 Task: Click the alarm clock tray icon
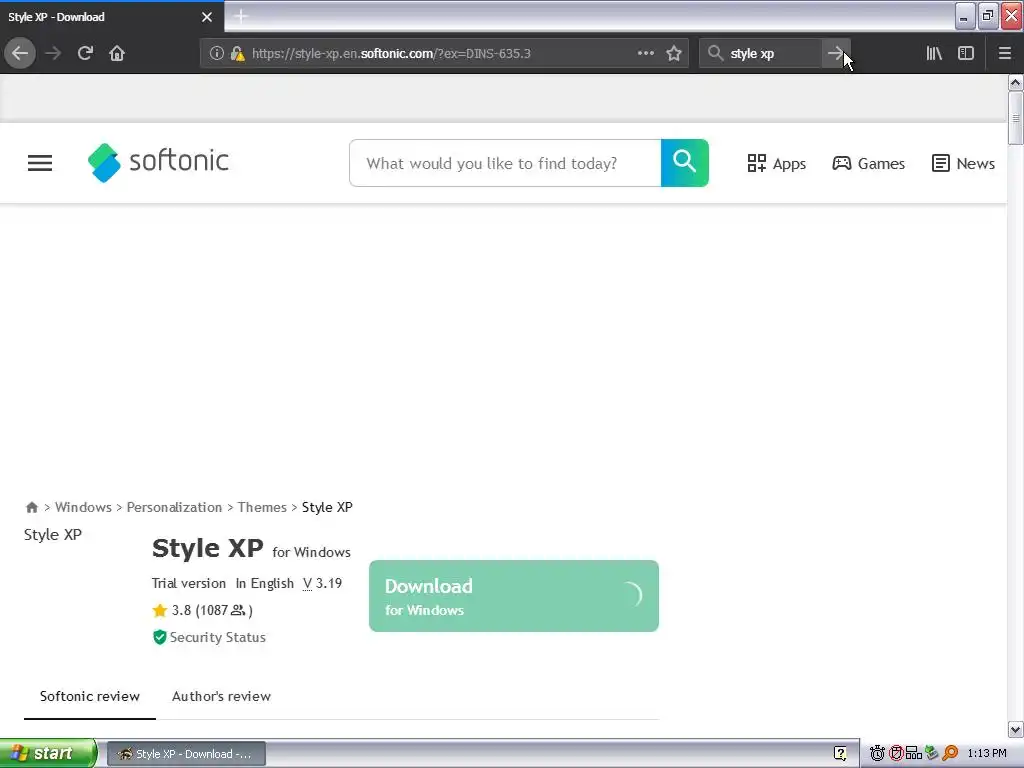pos(877,753)
